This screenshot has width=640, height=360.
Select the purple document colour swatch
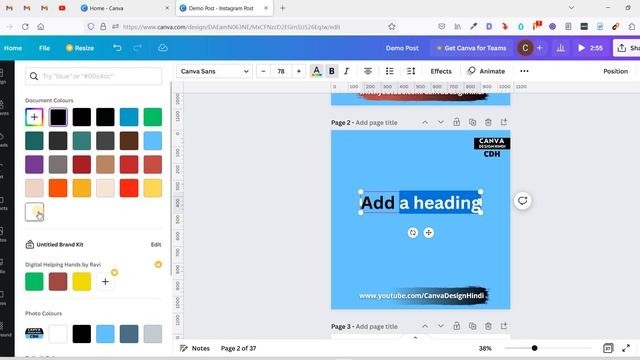(x=34, y=164)
